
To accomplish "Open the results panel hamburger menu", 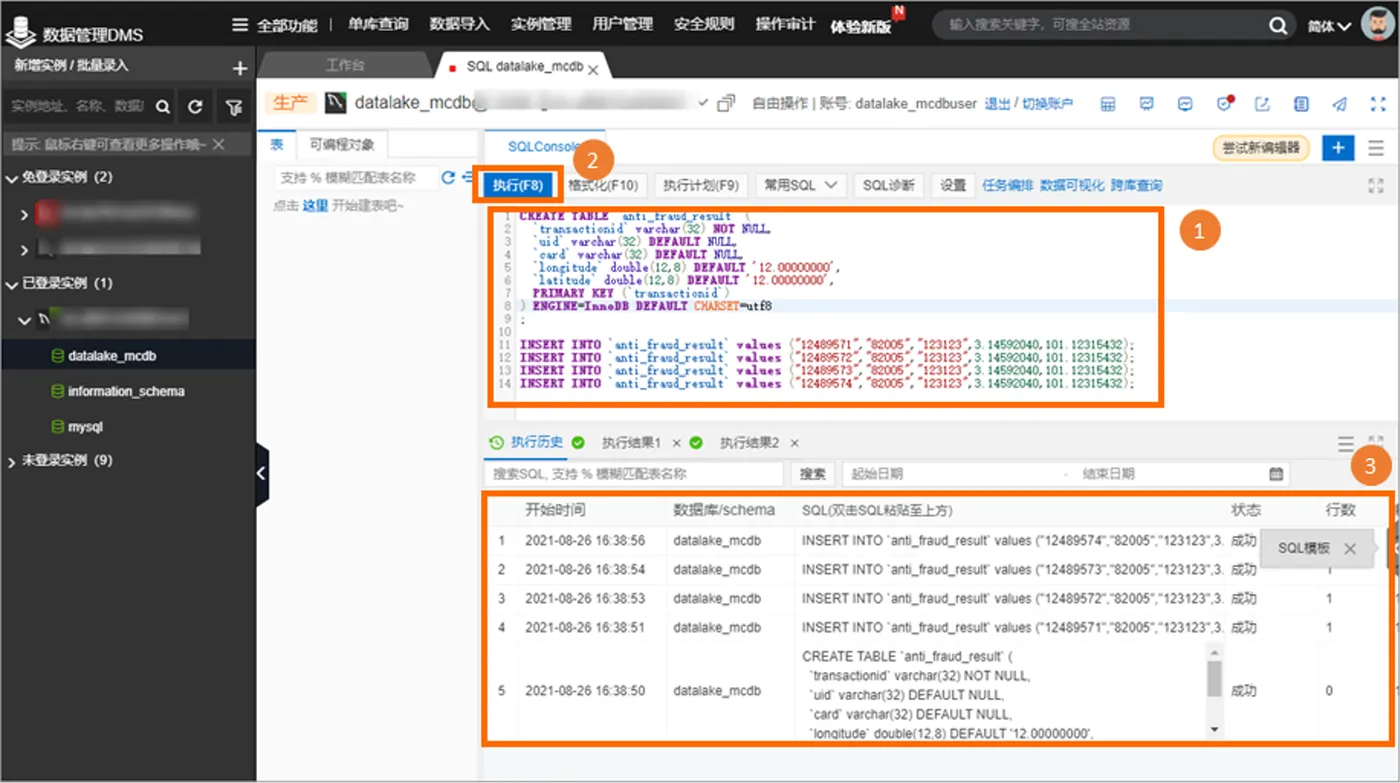I will coord(1346,443).
